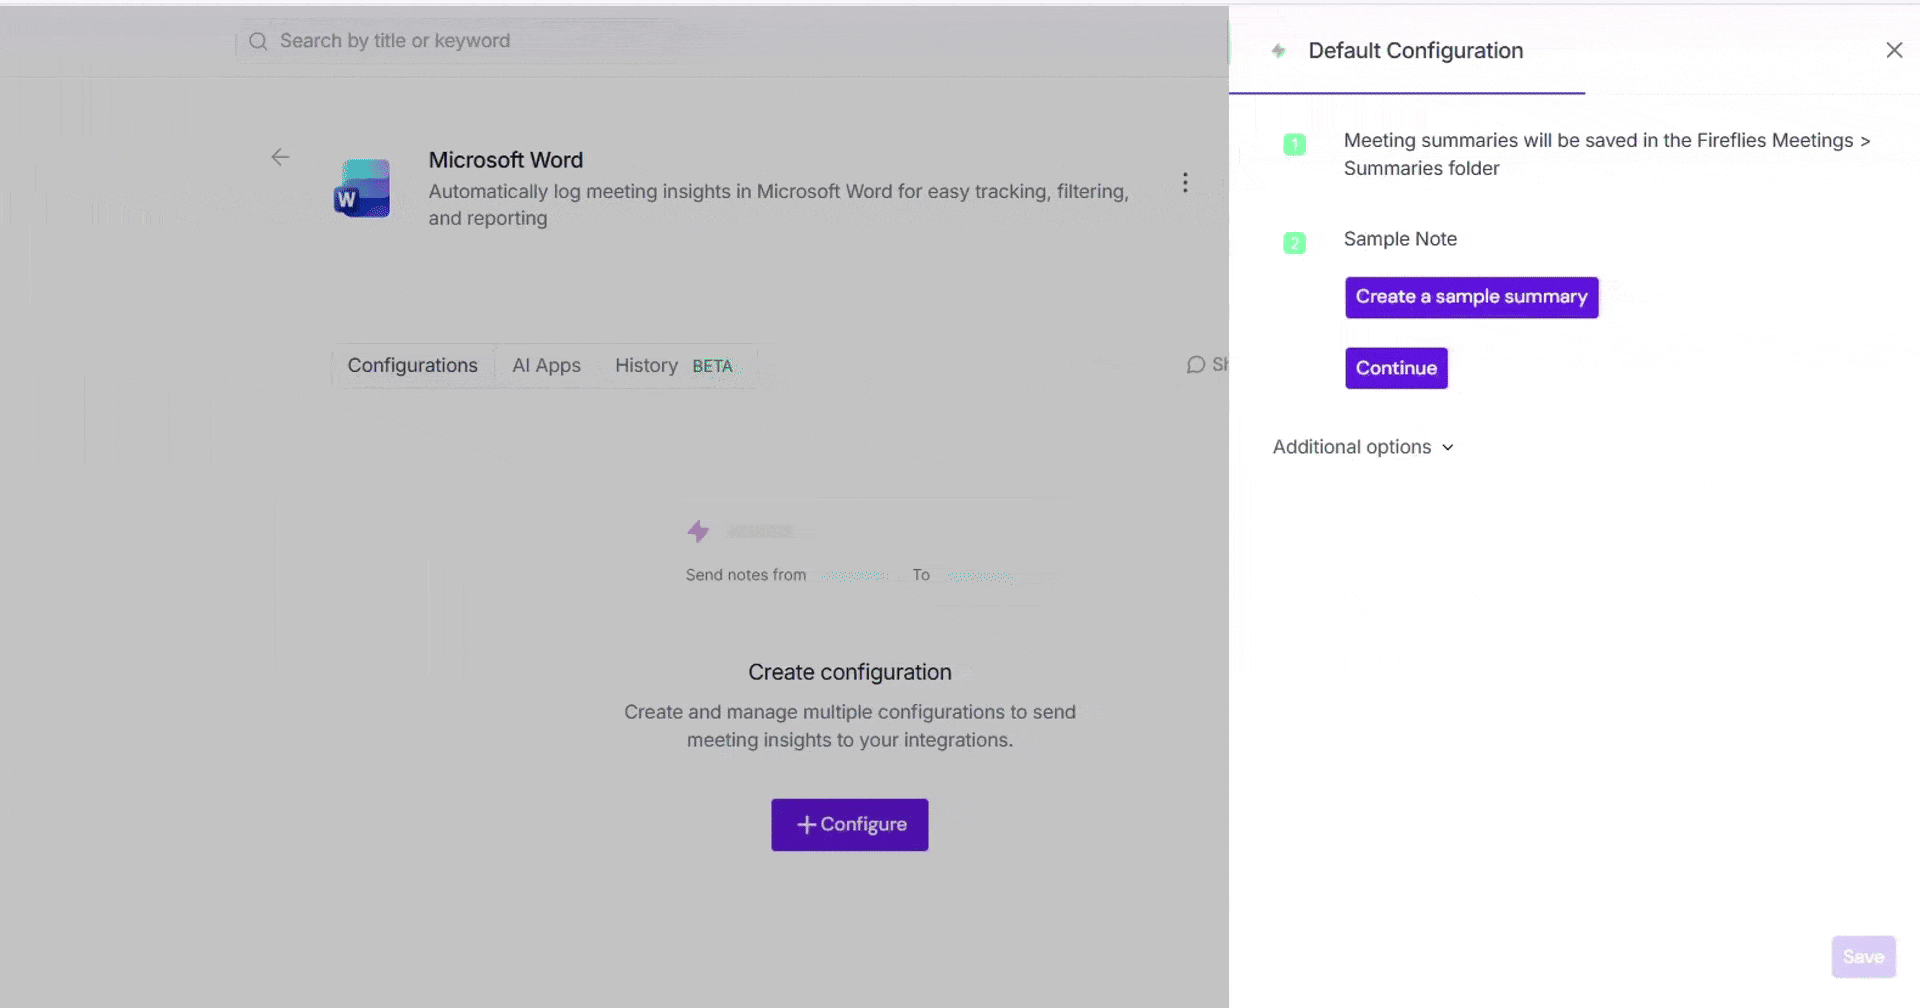Click the green step 1 badge

click(1295, 143)
